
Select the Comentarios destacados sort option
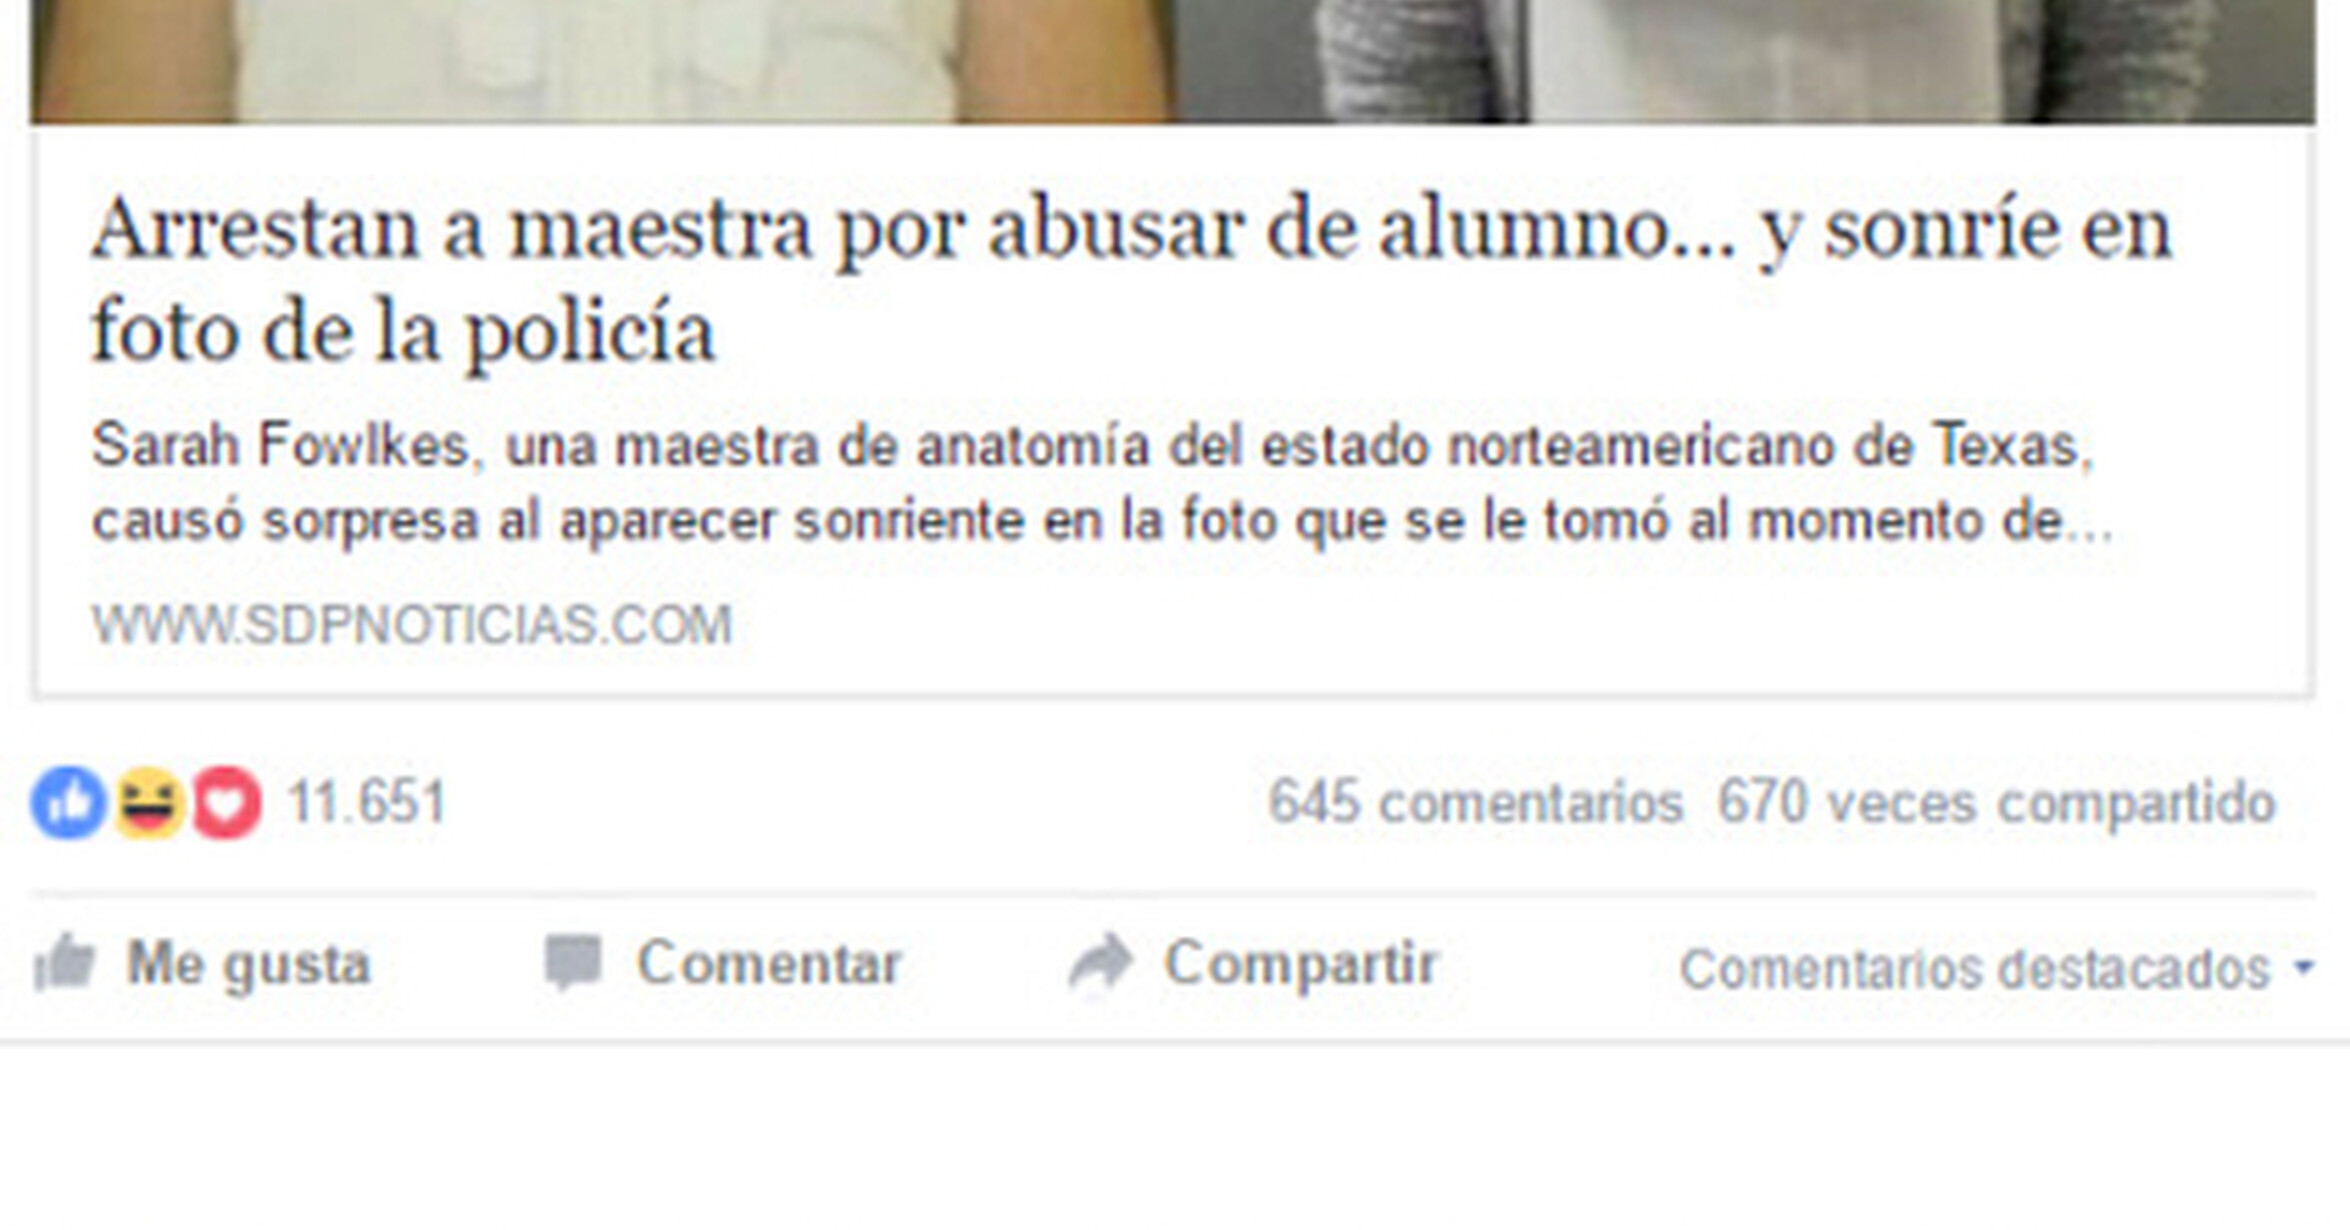coord(1975,969)
